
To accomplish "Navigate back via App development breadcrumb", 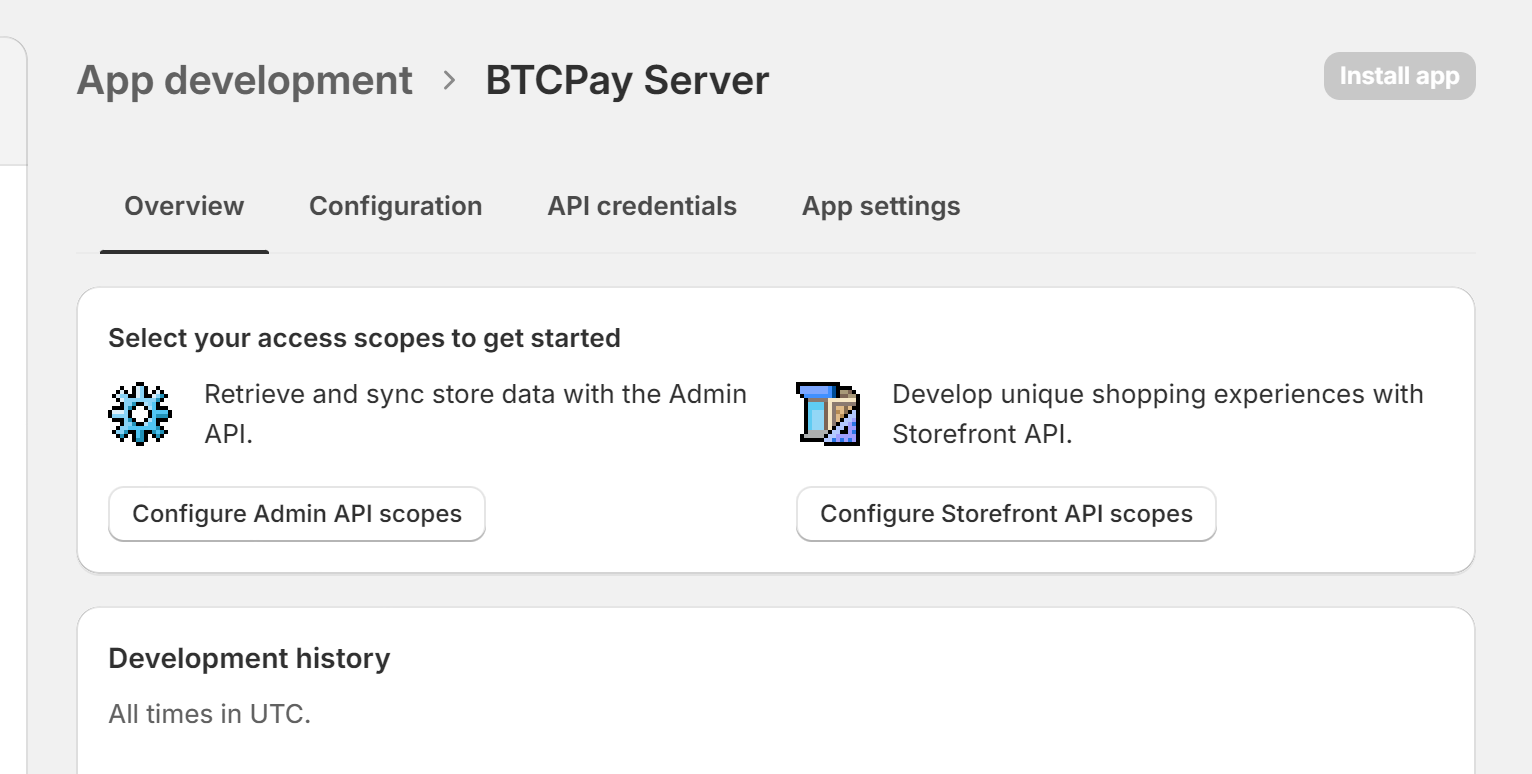I will [245, 80].
